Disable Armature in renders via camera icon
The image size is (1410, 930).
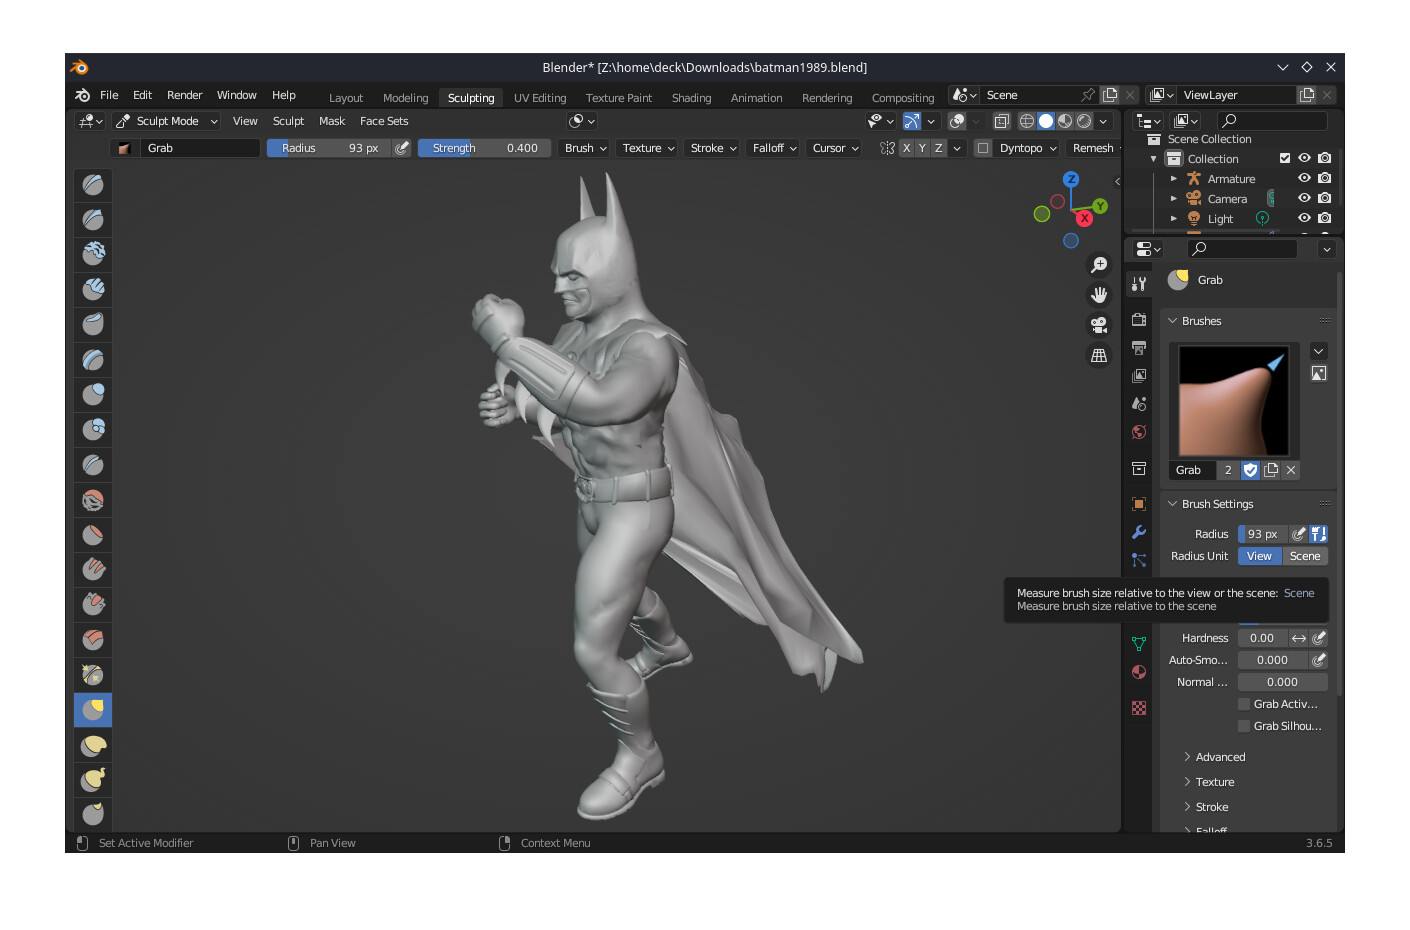1325,178
